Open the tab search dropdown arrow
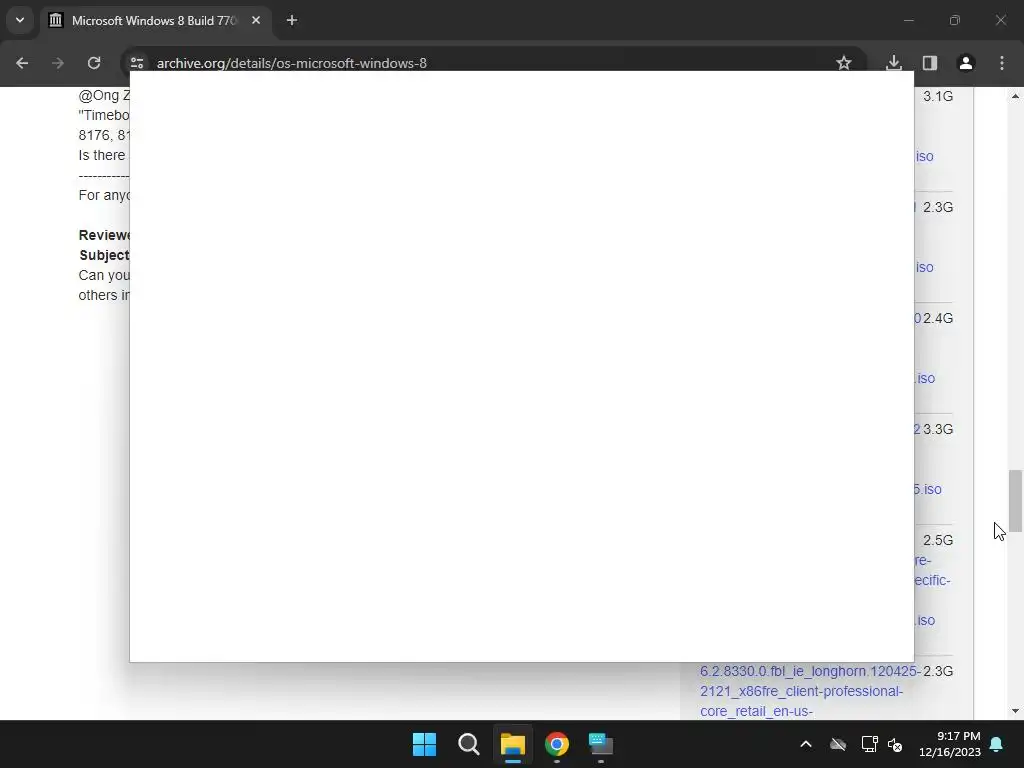This screenshot has height=768, width=1024. coord(20,20)
